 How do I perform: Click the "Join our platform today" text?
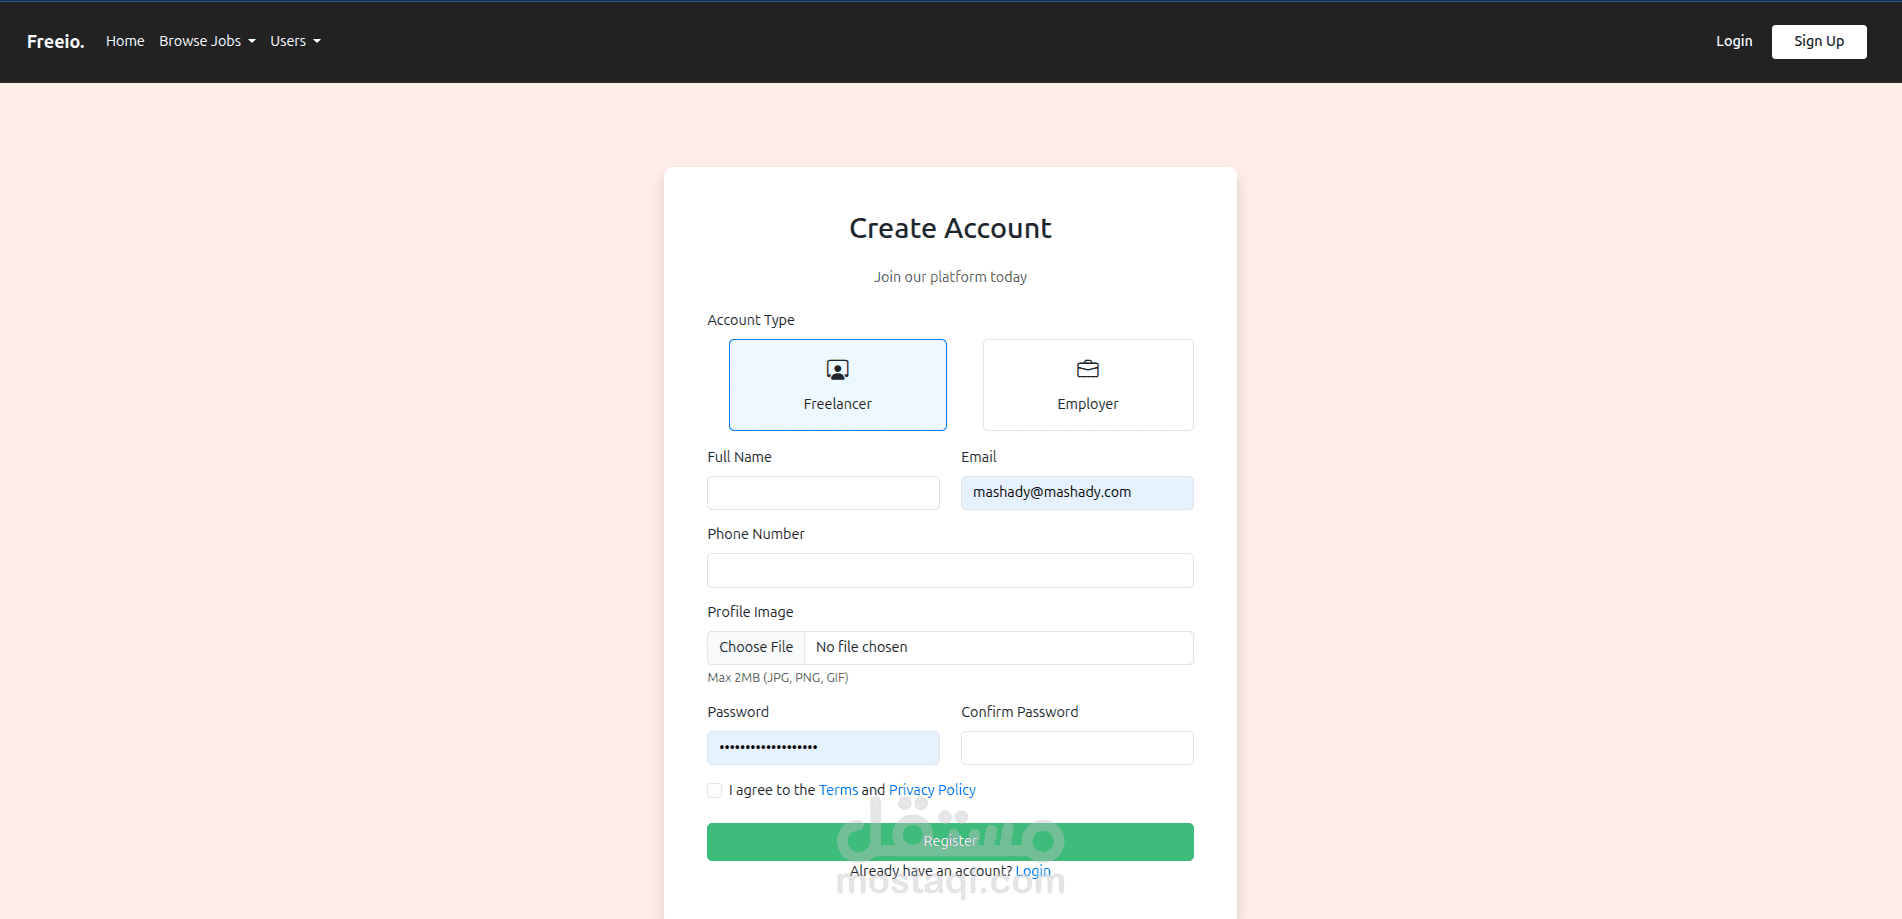(x=950, y=277)
